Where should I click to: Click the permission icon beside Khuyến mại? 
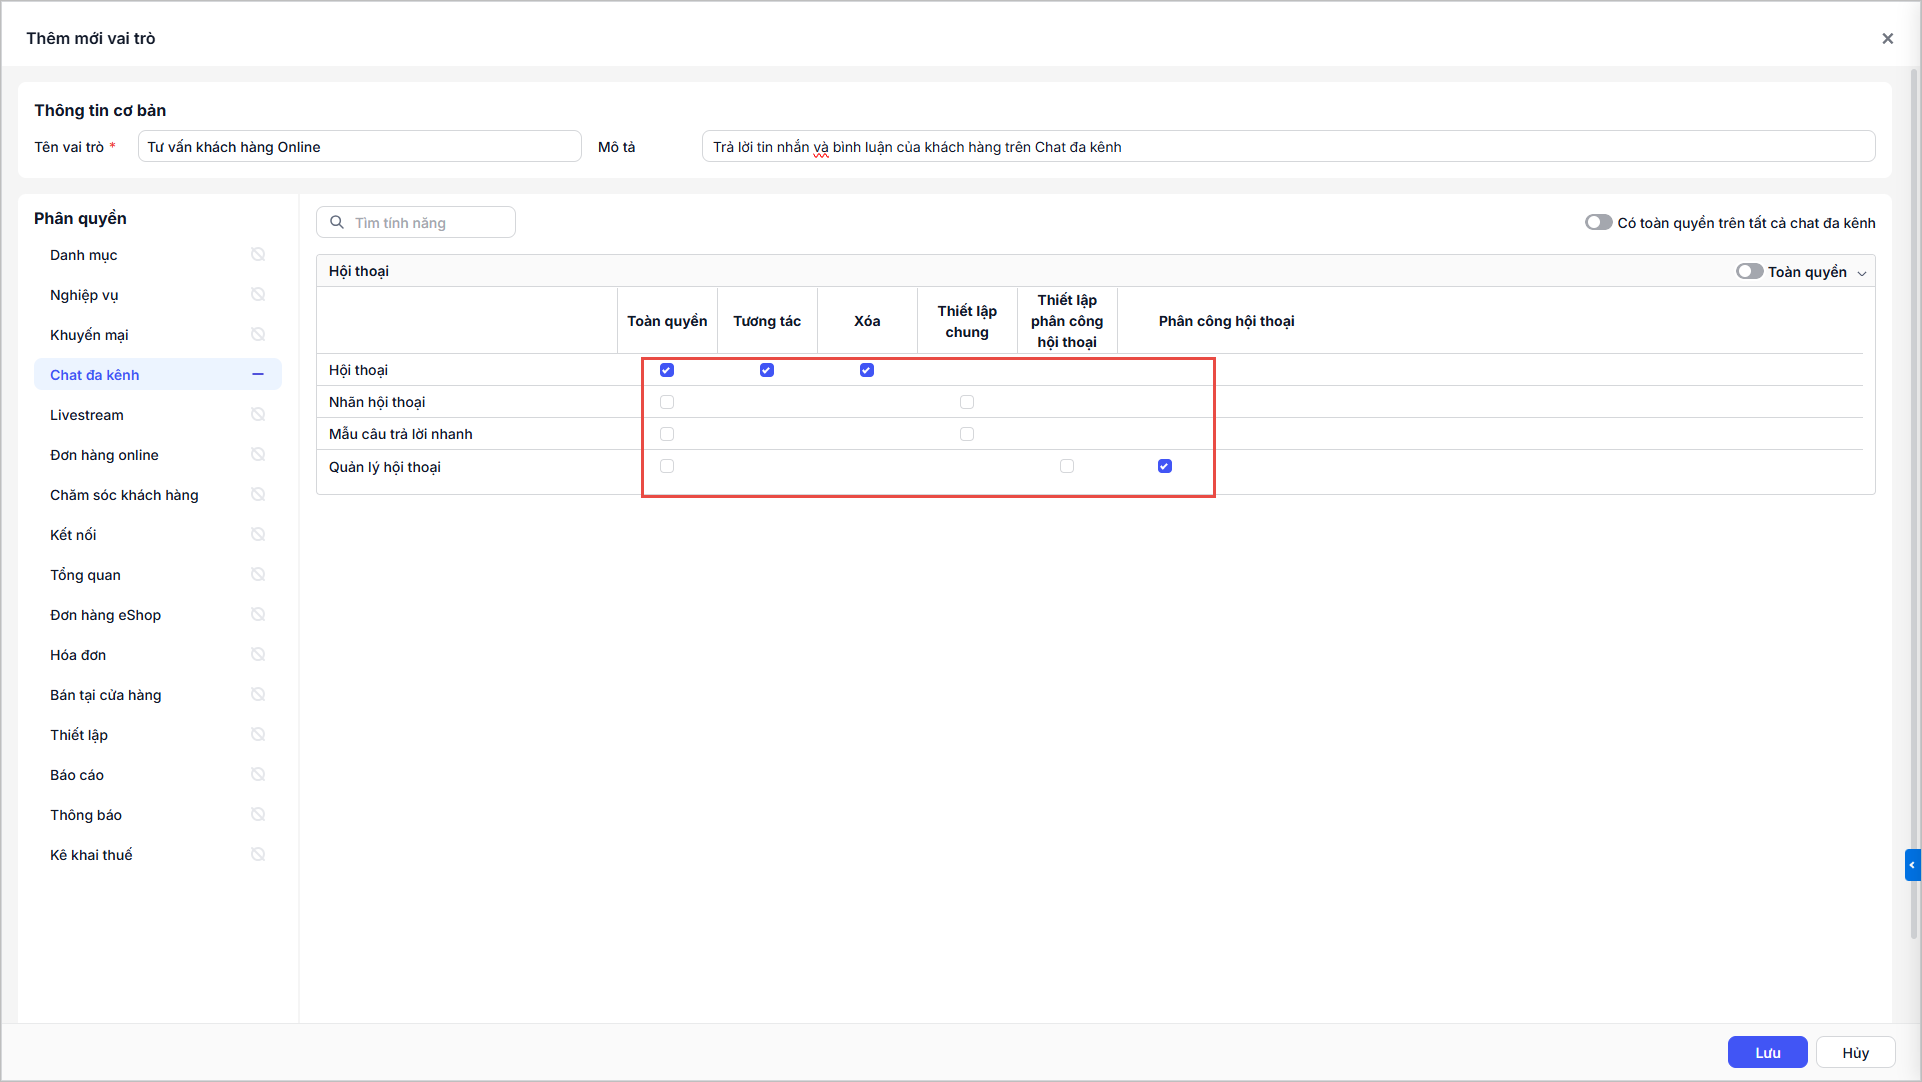click(258, 335)
